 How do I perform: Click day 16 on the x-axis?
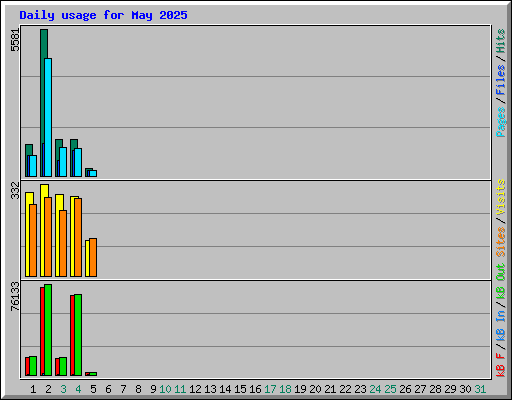(255, 389)
